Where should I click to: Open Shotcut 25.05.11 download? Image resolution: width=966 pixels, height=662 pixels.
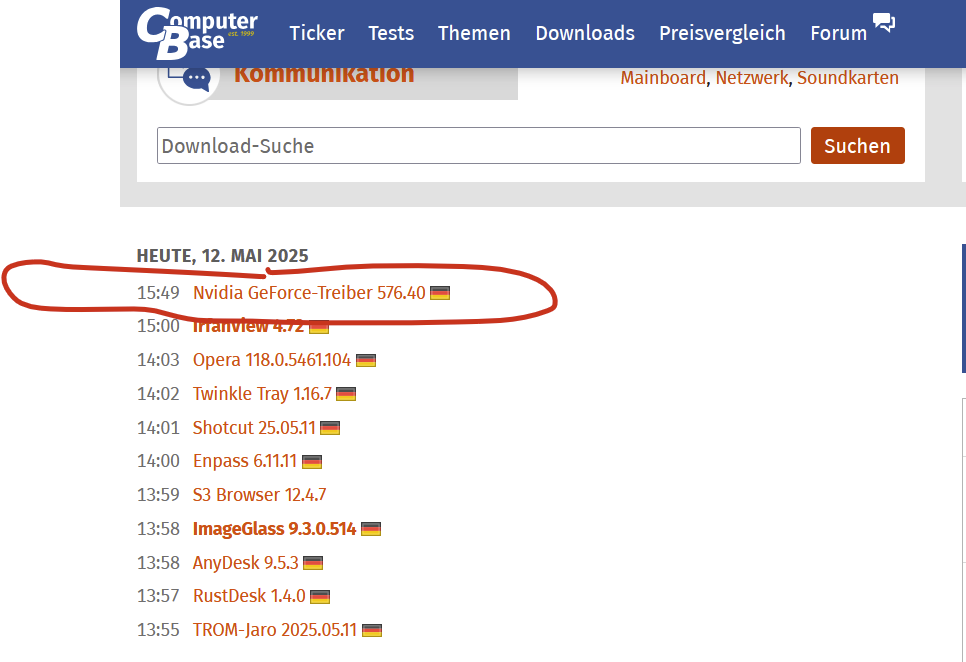(x=254, y=427)
